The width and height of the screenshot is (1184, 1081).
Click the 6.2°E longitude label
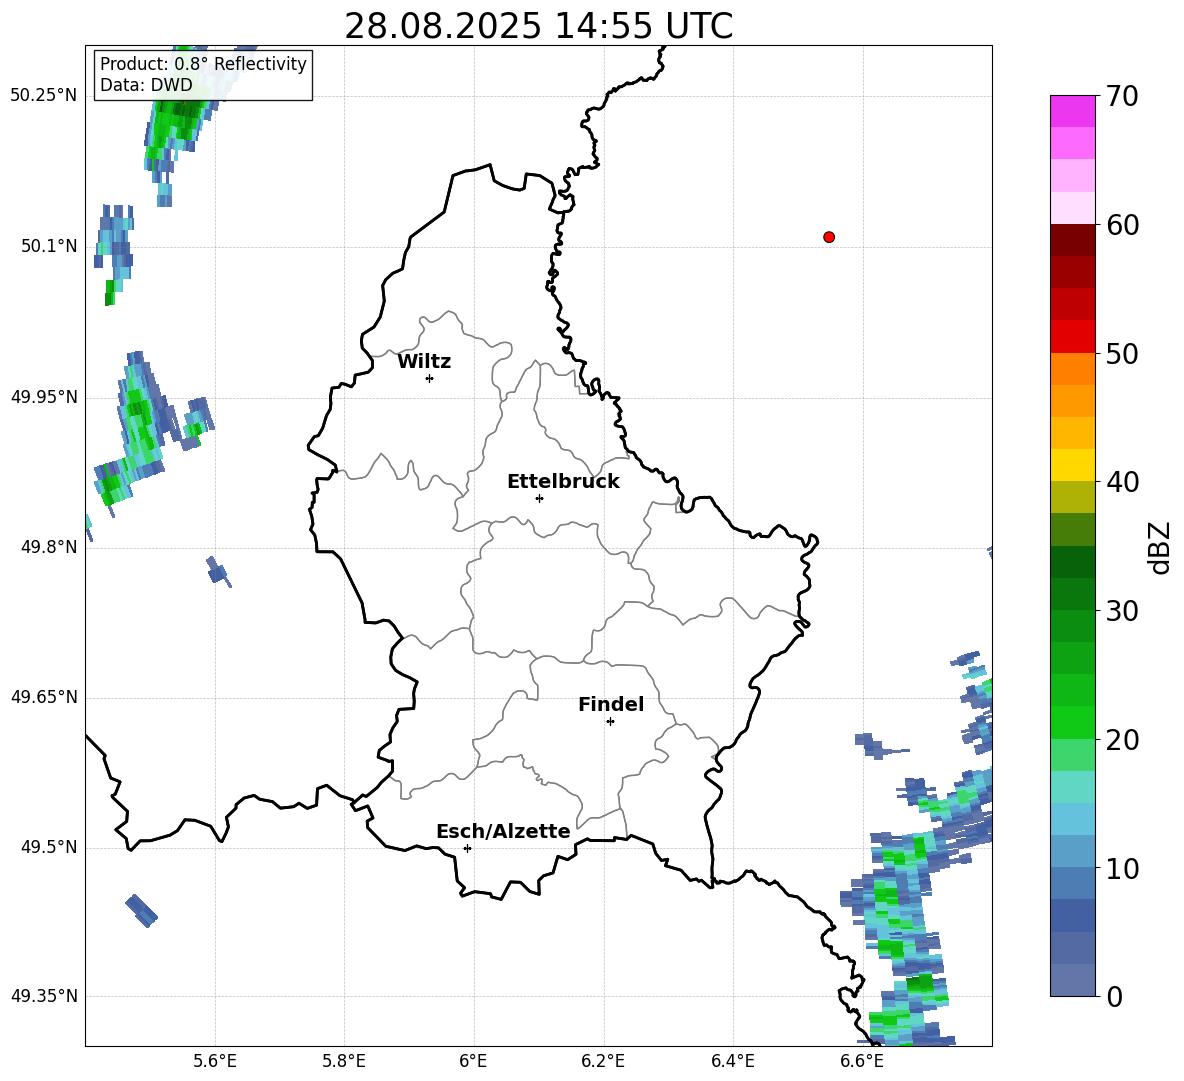(x=603, y=1061)
